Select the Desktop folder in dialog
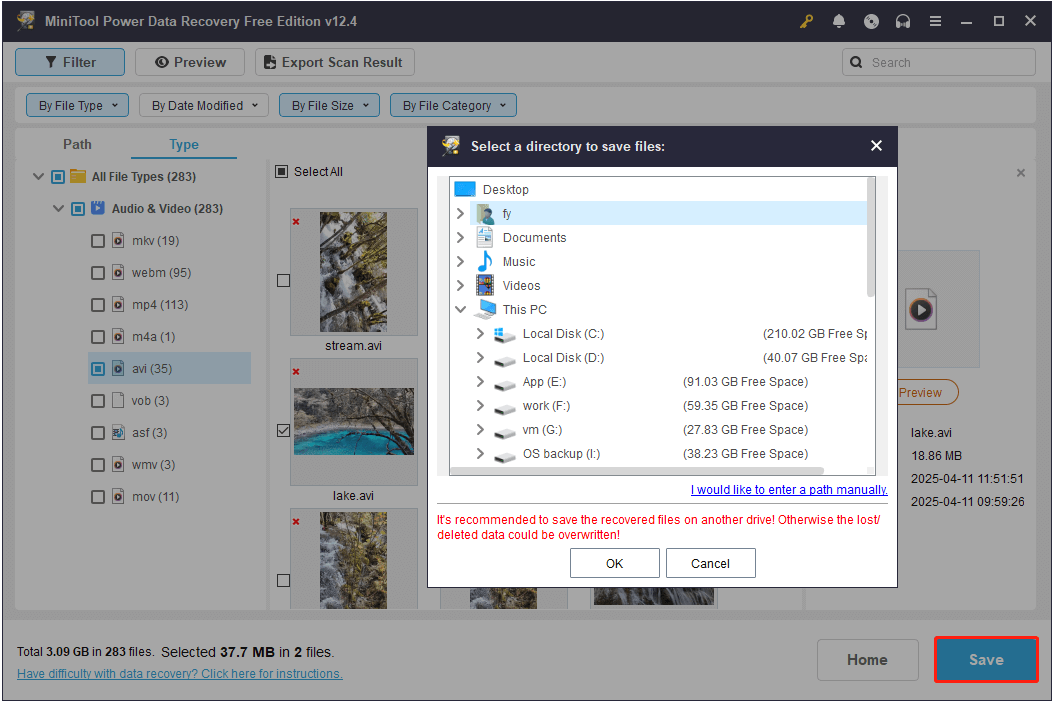Screen dimensions: 1055x704 [x=506, y=190]
